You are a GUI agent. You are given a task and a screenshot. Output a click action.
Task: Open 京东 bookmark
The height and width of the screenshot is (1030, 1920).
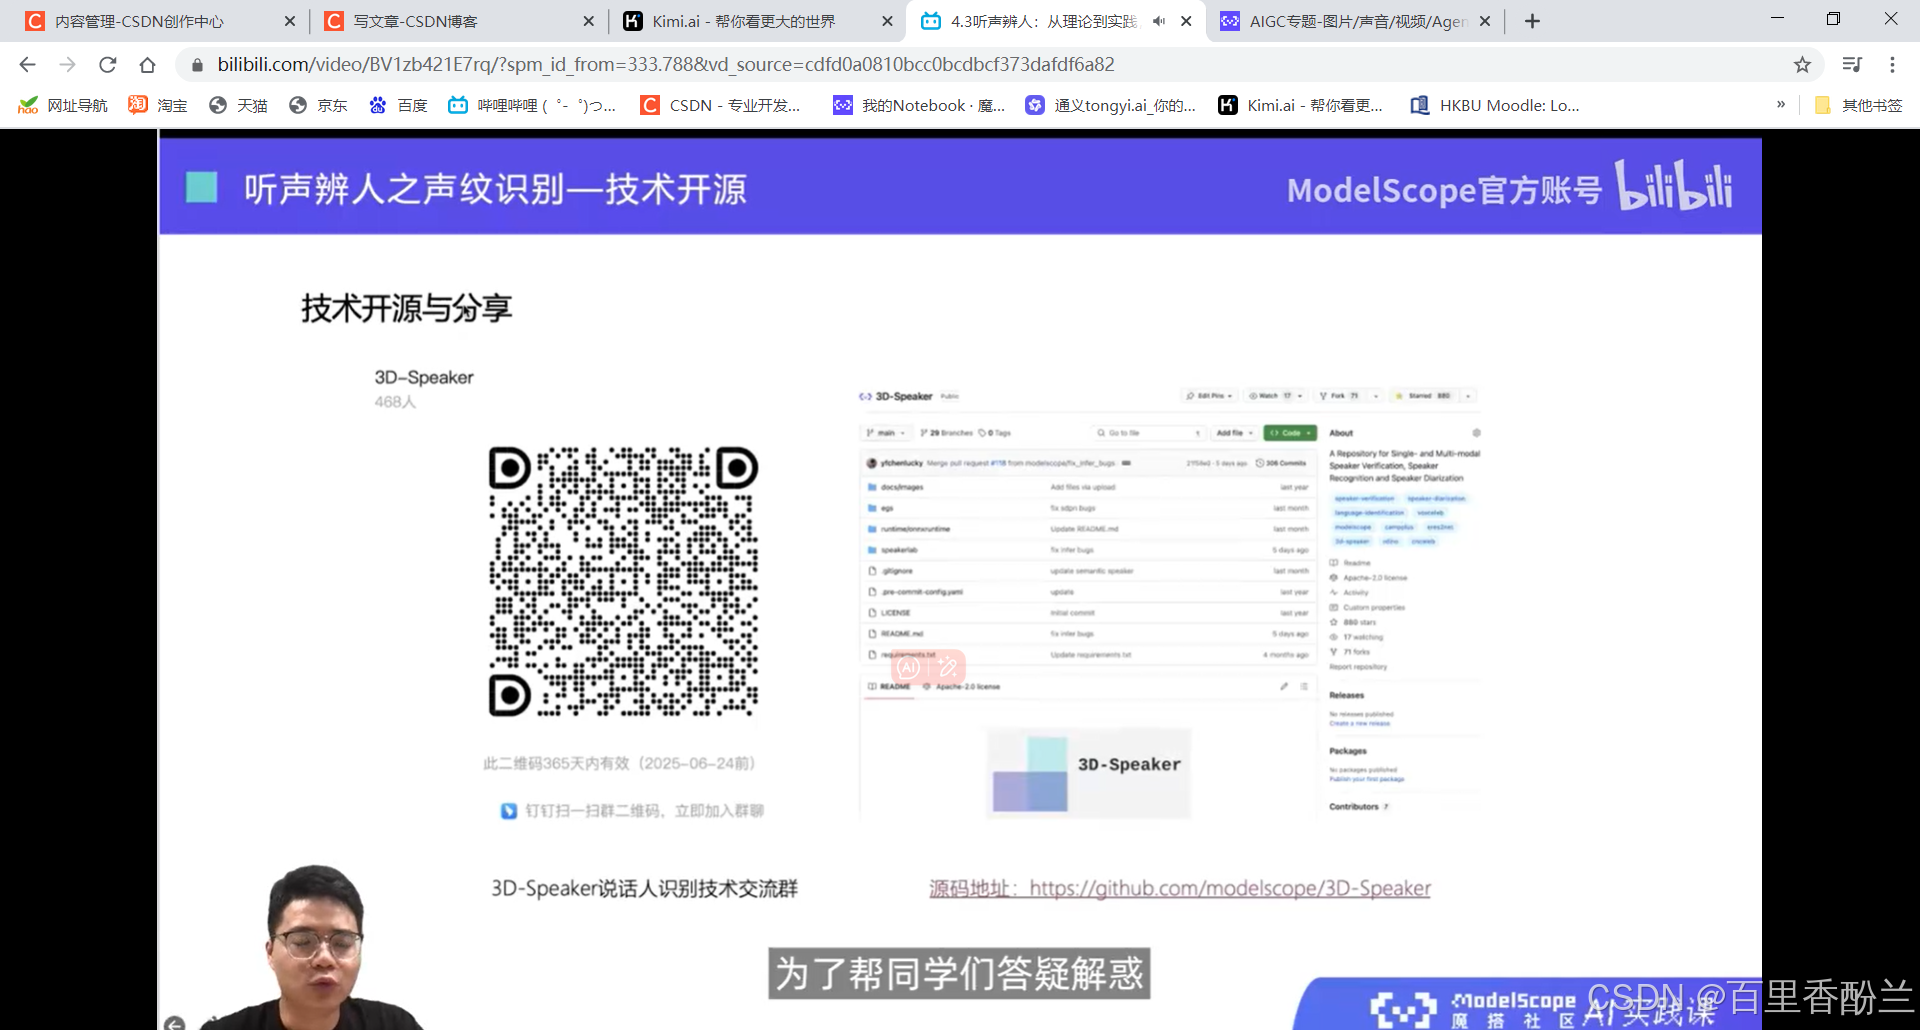318,105
